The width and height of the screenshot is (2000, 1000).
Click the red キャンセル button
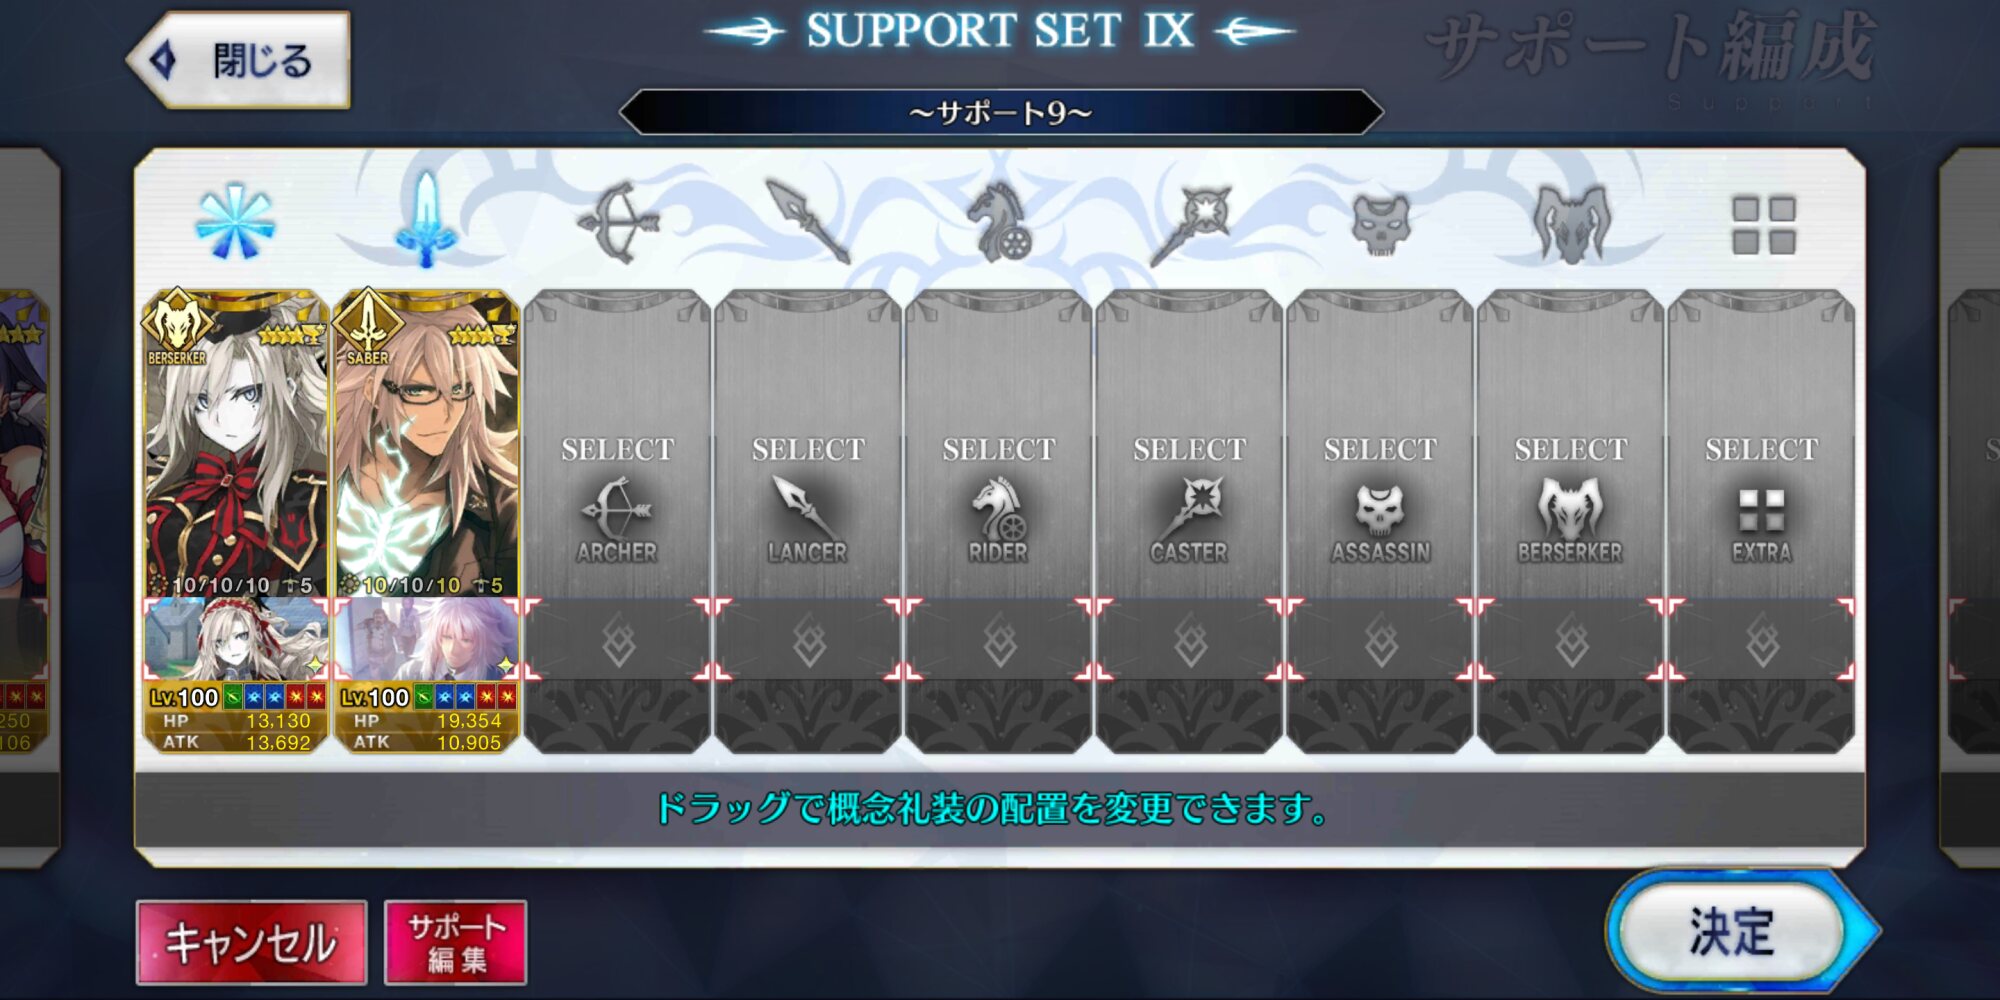pos(251,942)
